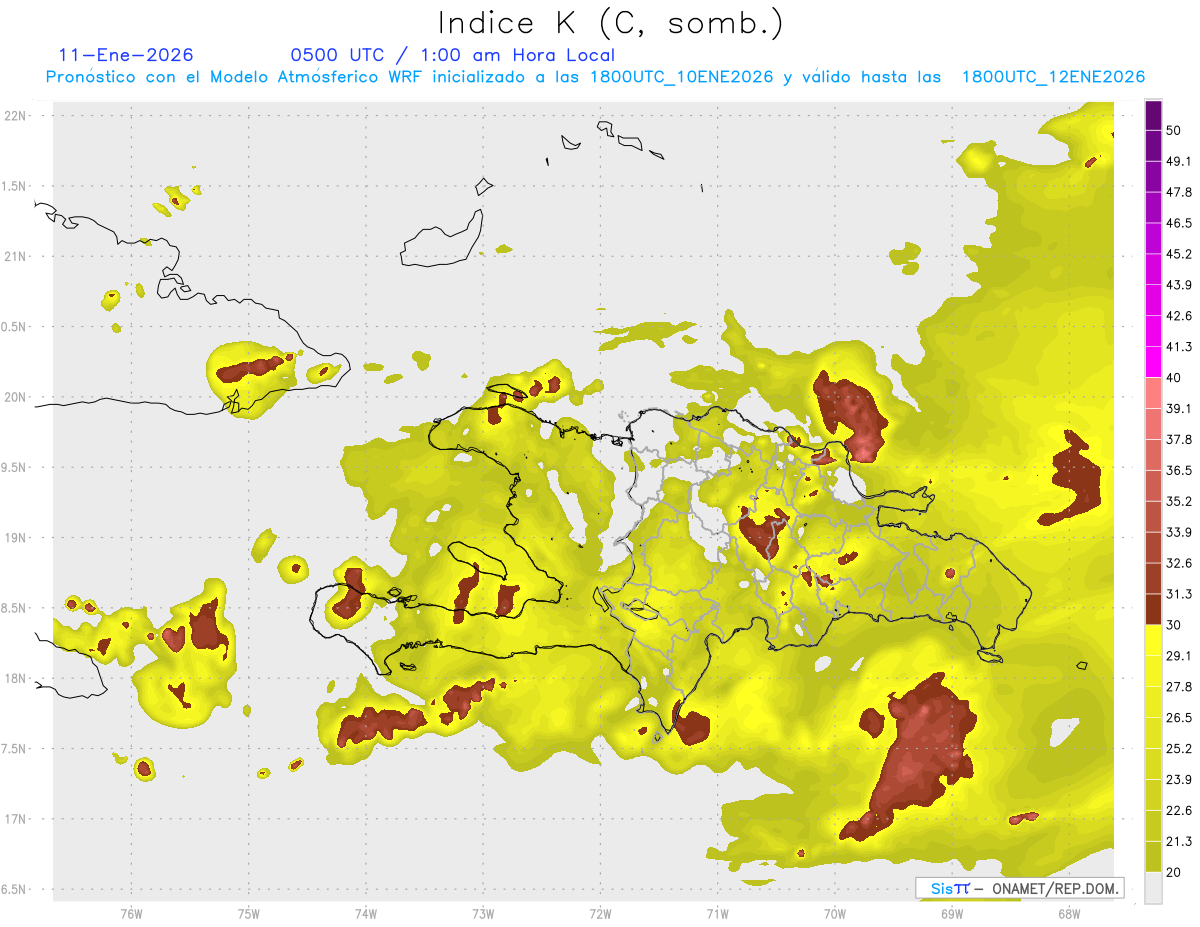The width and height of the screenshot is (1200, 927).
Task: Click the colorbar value '49.1'
Action: (1179, 161)
